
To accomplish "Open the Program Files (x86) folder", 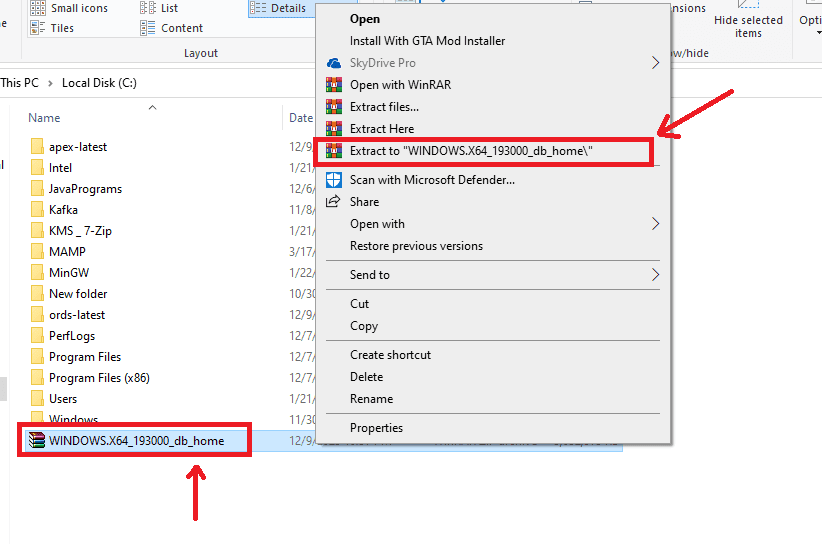I will 99,378.
